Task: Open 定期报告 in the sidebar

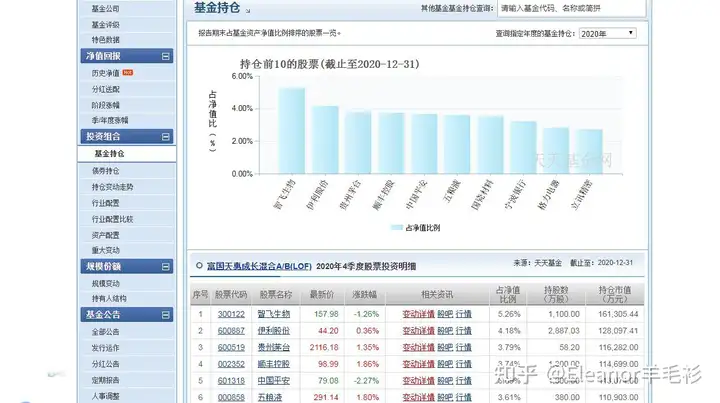Action: (105, 380)
